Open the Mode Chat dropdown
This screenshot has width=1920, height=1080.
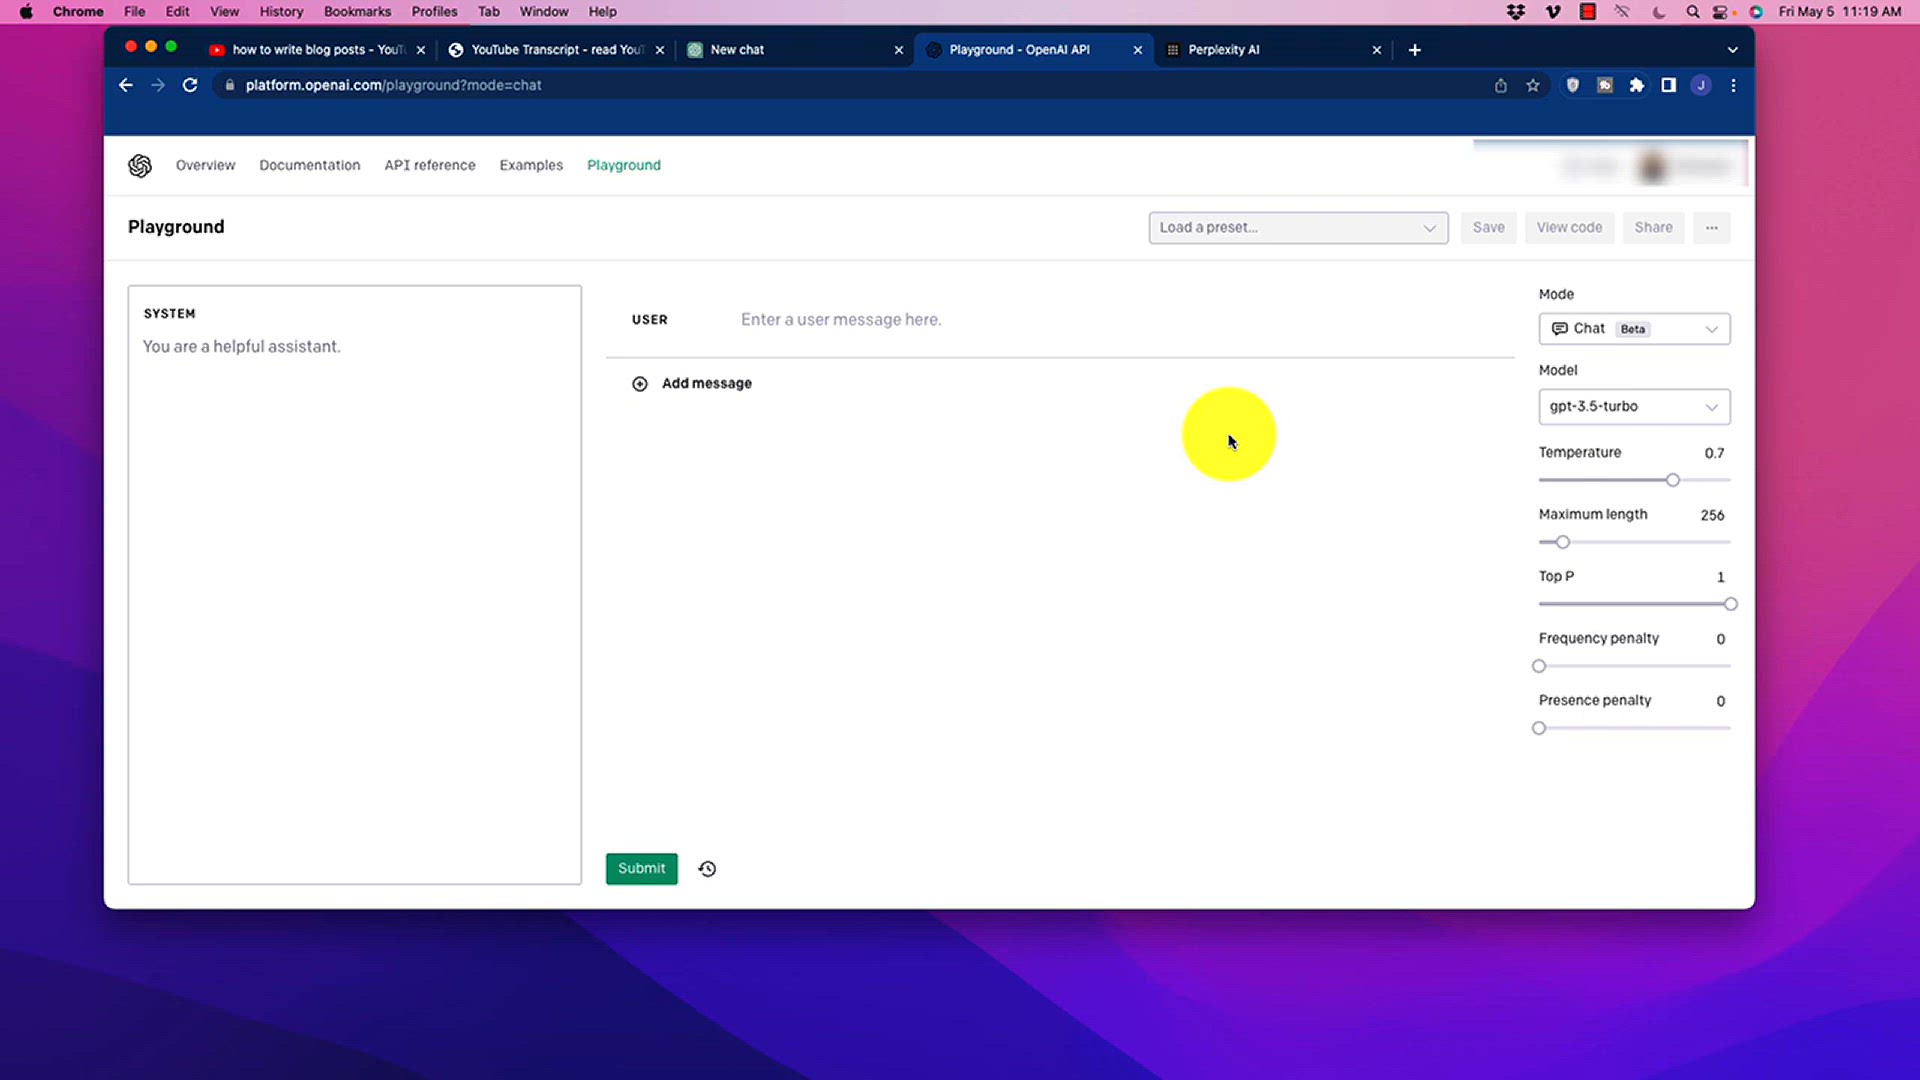[x=1633, y=329]
